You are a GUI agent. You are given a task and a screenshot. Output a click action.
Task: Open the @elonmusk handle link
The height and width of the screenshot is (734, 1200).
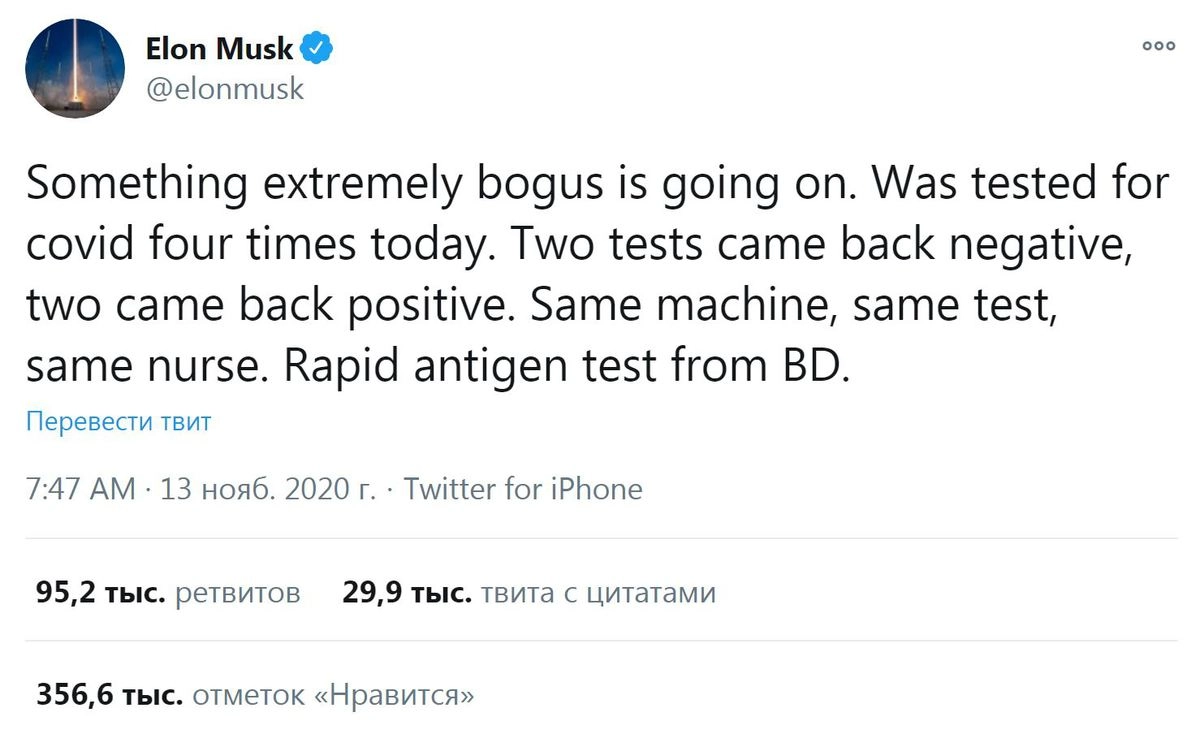click(224, 89)
